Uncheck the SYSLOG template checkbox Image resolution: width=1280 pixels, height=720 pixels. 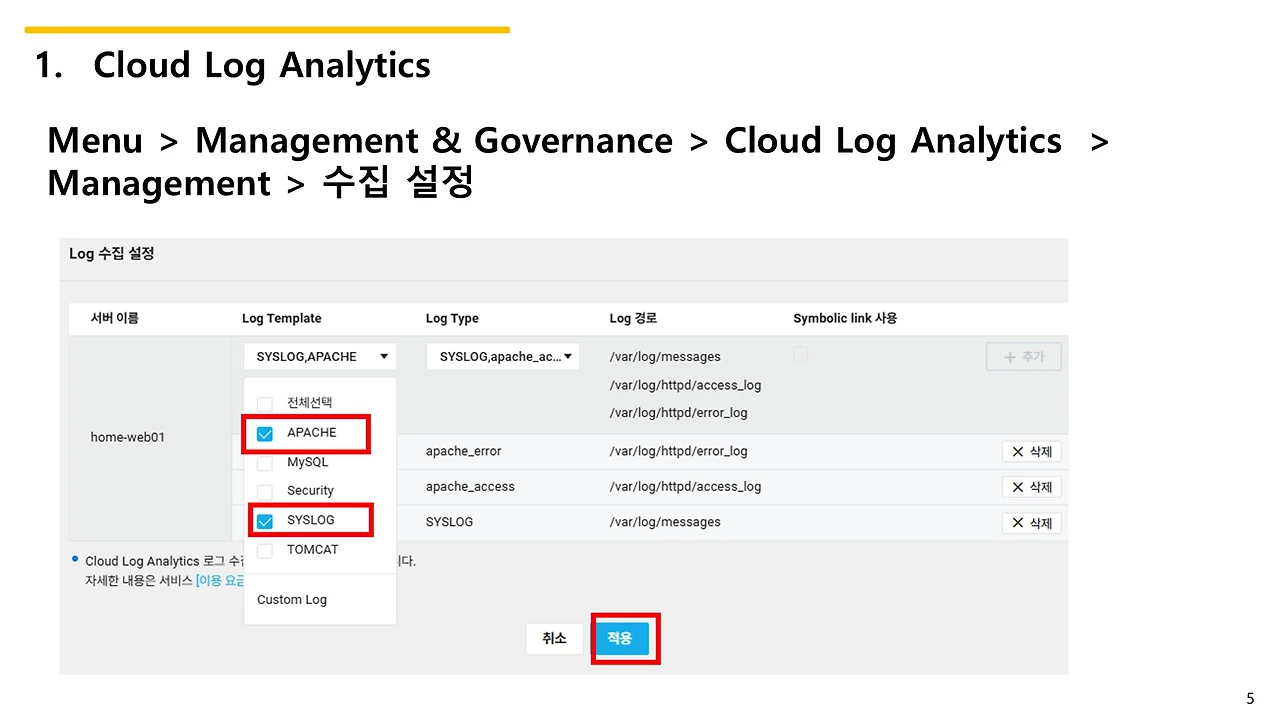click(265, 521)
